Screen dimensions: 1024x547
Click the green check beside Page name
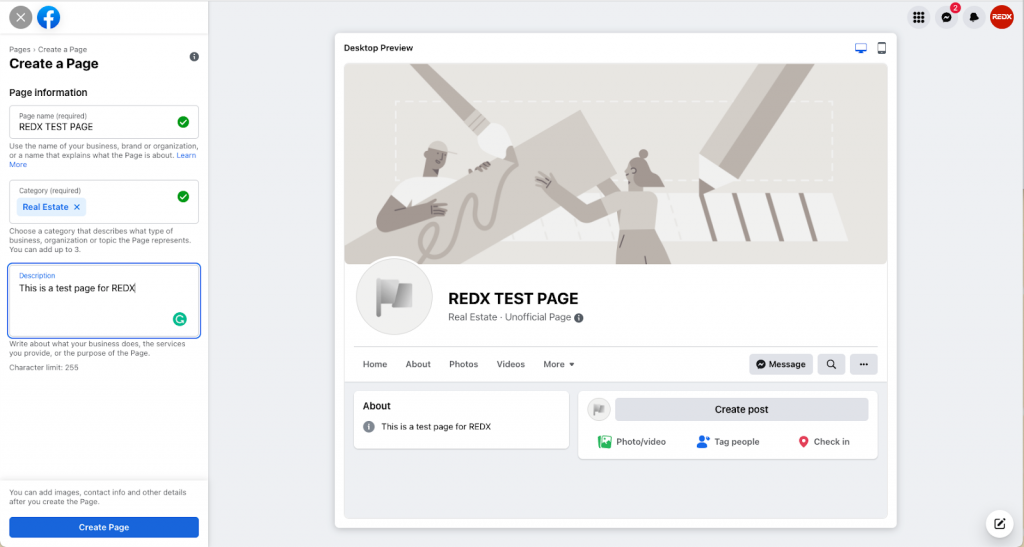pos(184,122)
